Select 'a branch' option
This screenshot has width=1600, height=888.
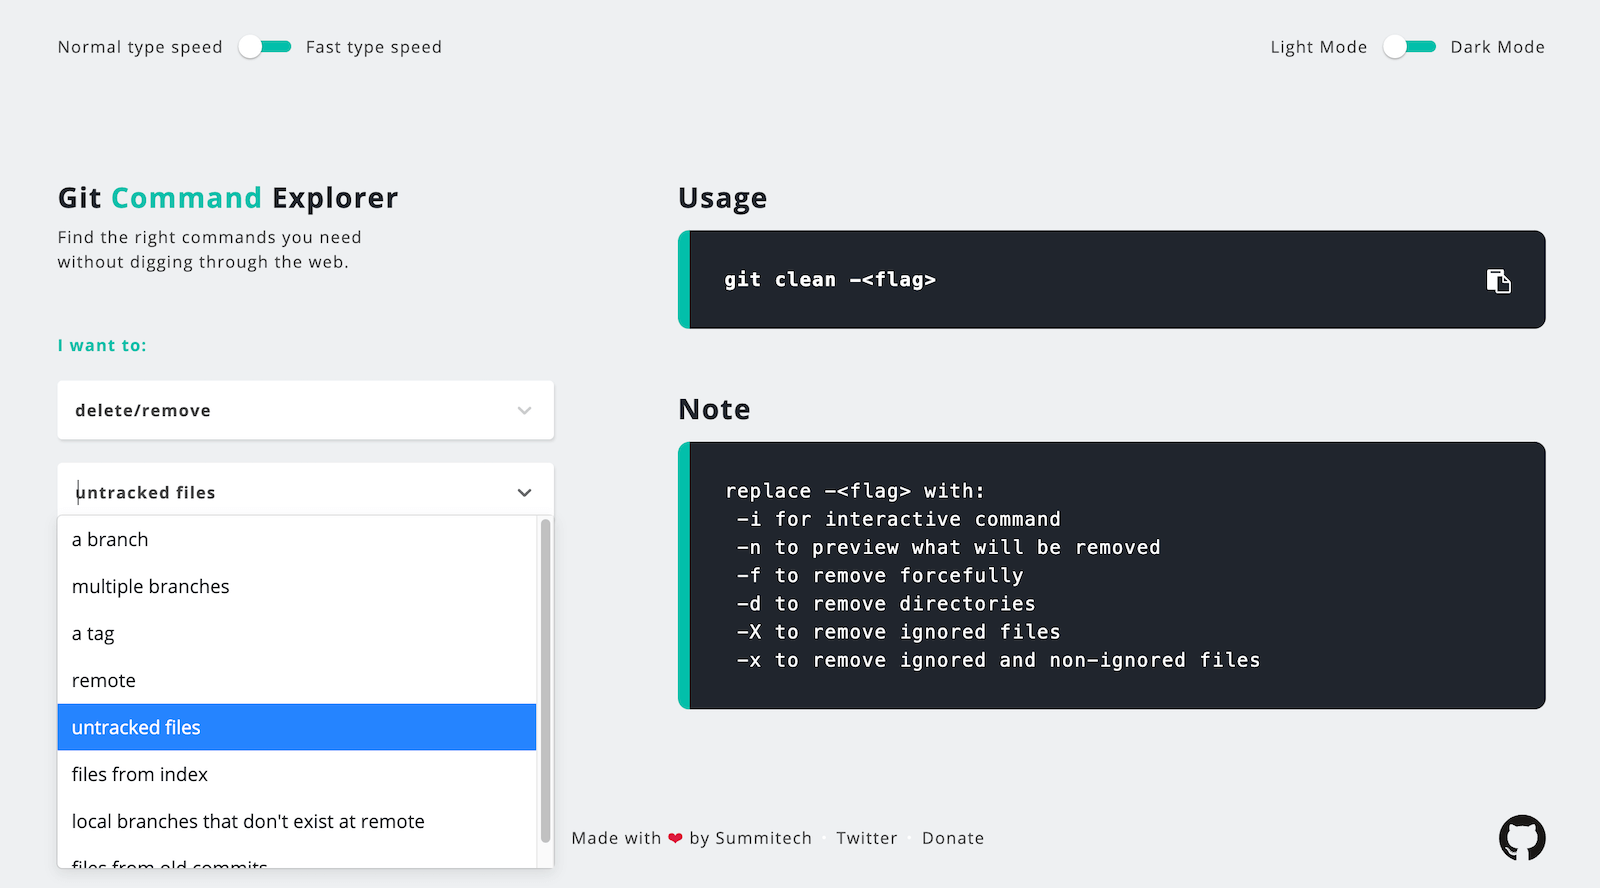(x=297, y=539)
